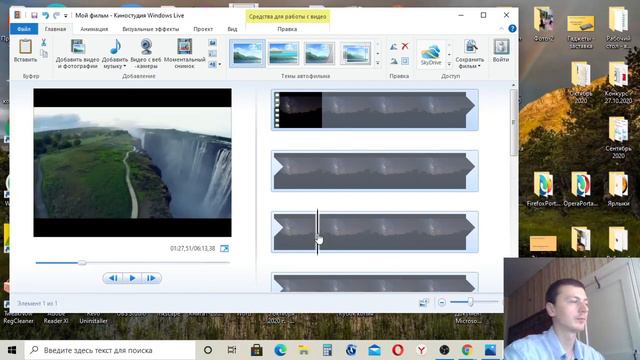
Task: Switch to the Вид tab
Action: [232, 29]
